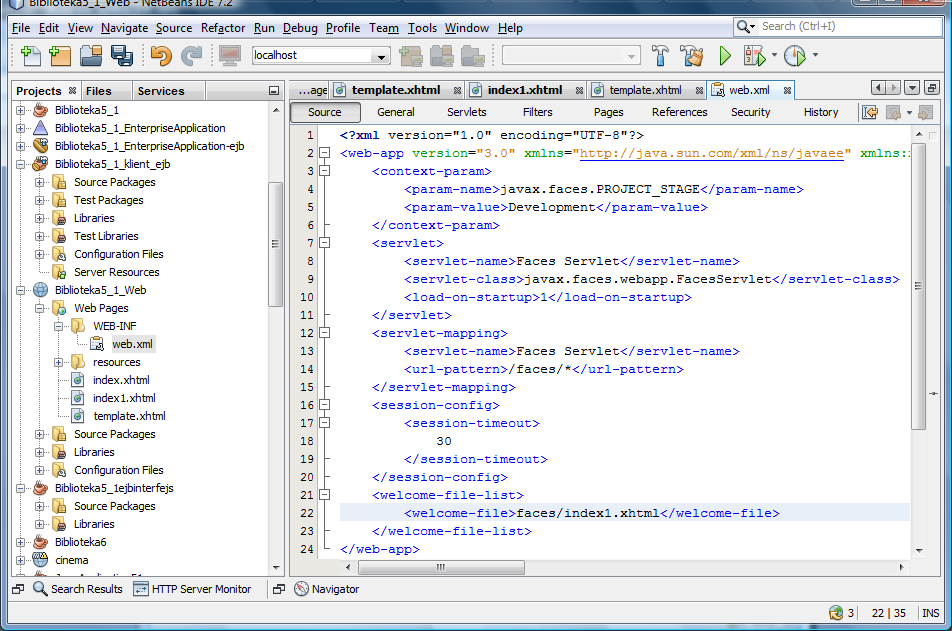The height and width of the screenshot is (631, 952).
Task: Switch to the General view button
Action: tap(396, 112)
